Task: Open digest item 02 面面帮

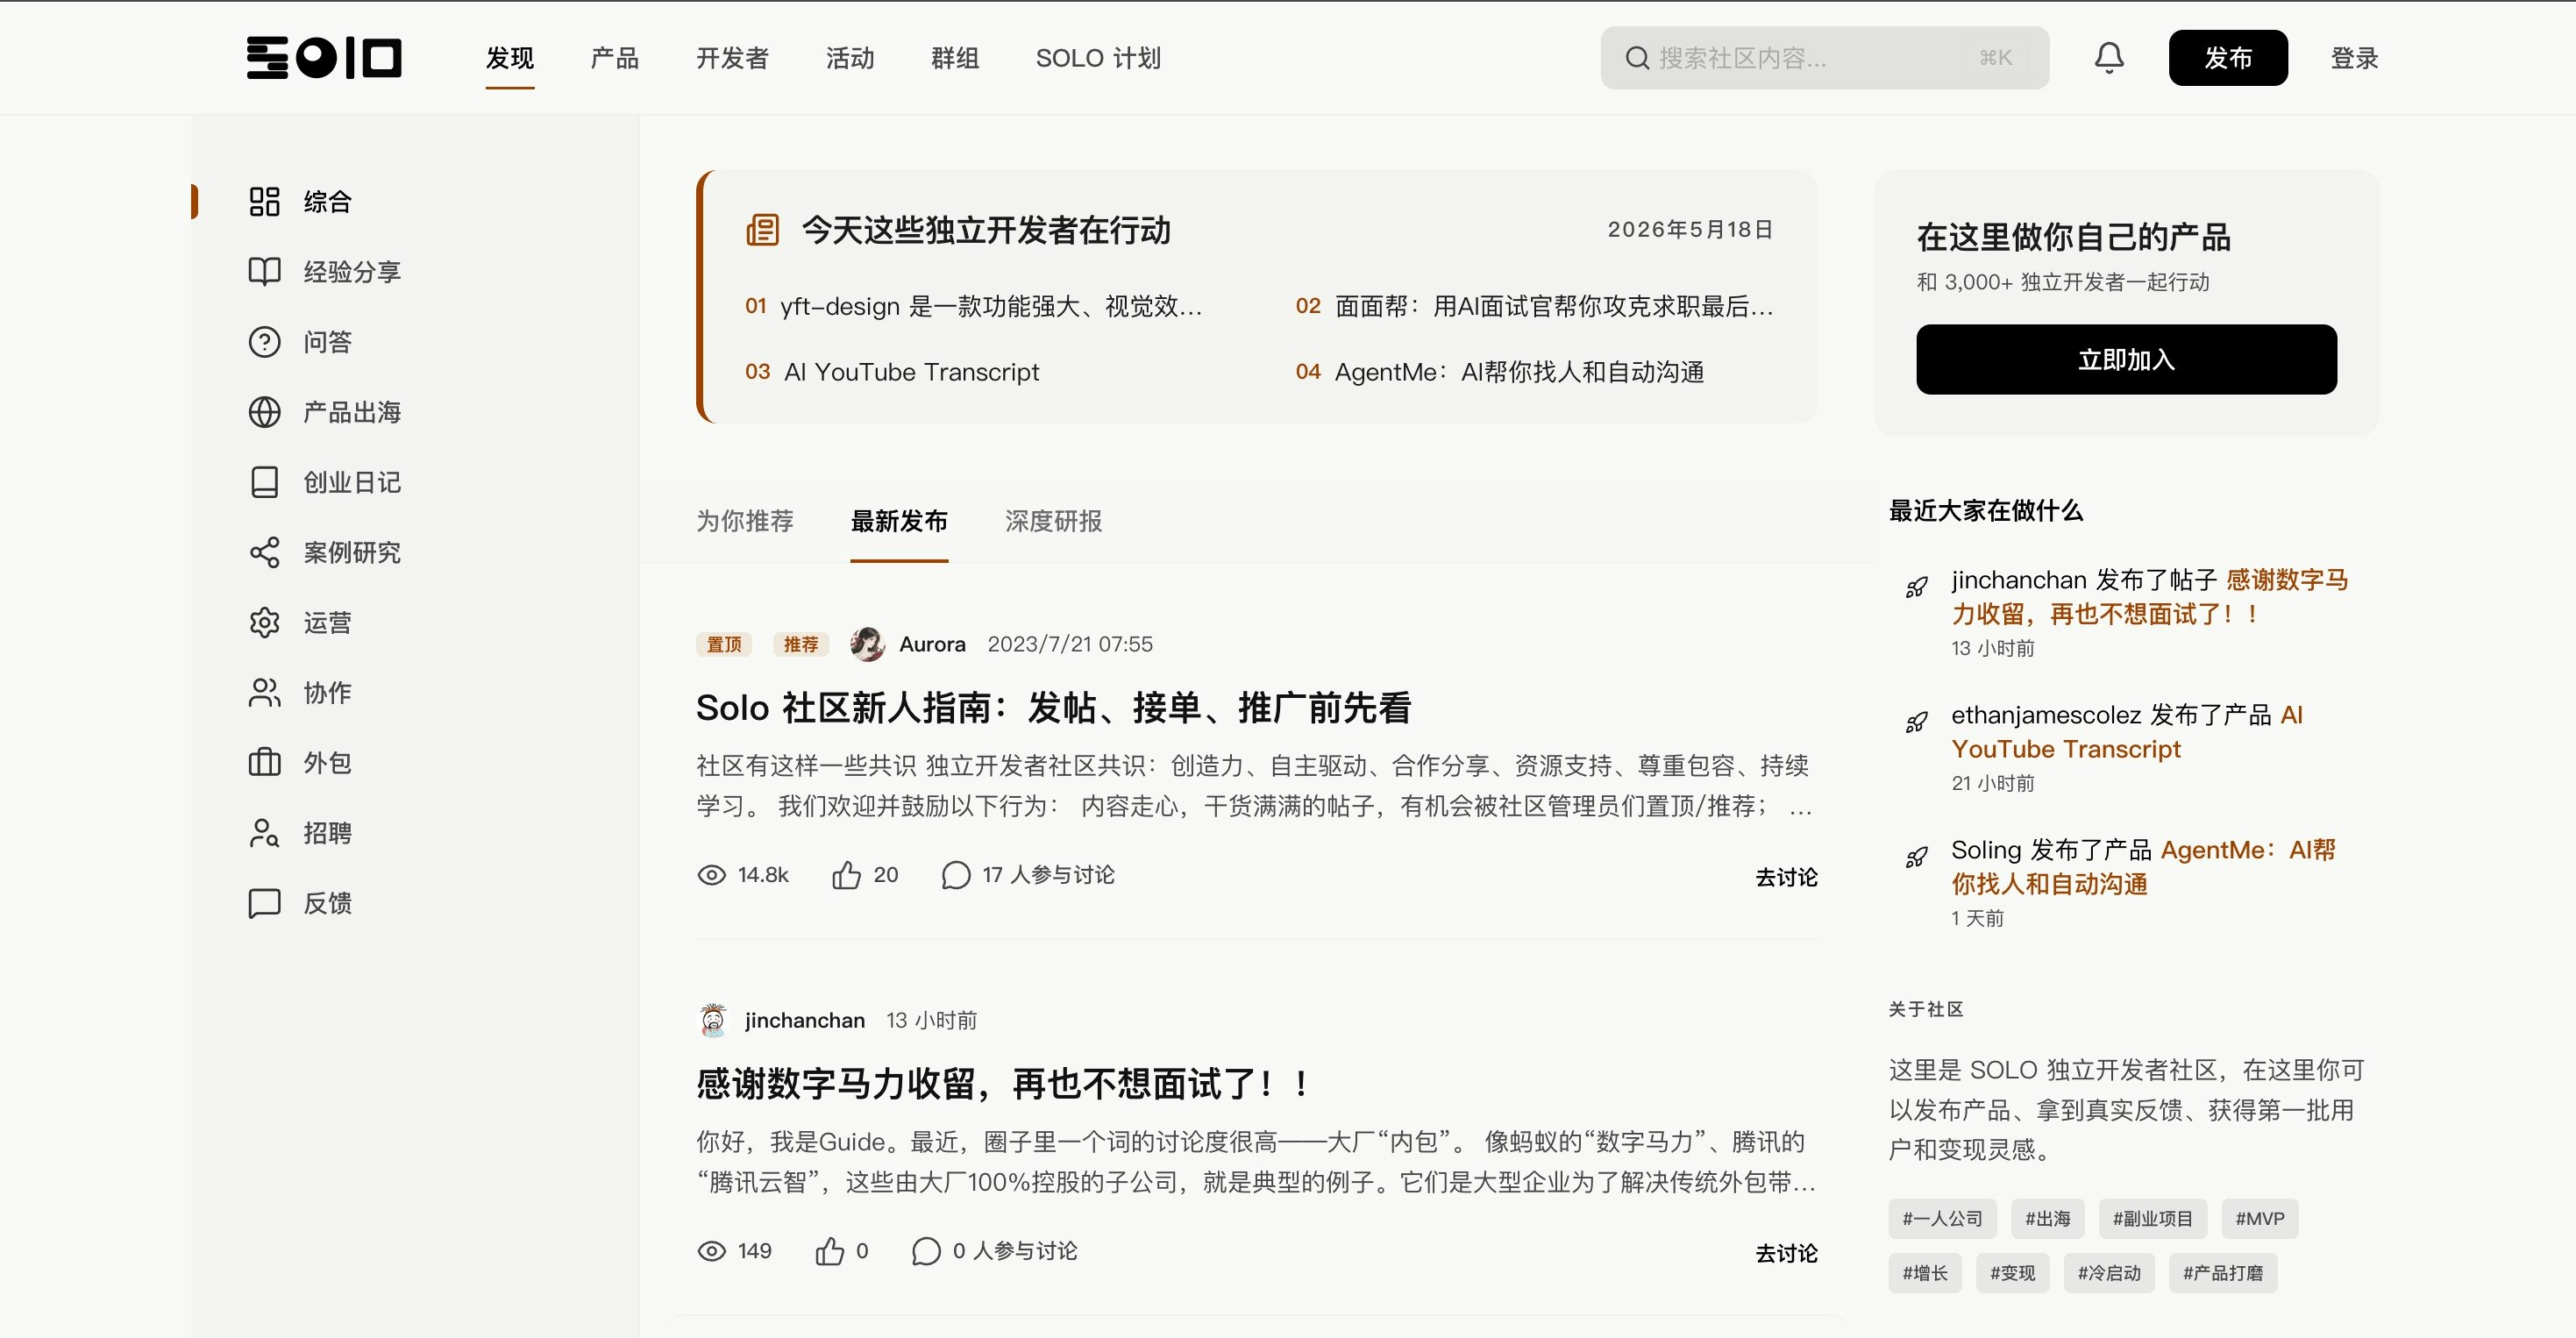Action: (1534, 306)
